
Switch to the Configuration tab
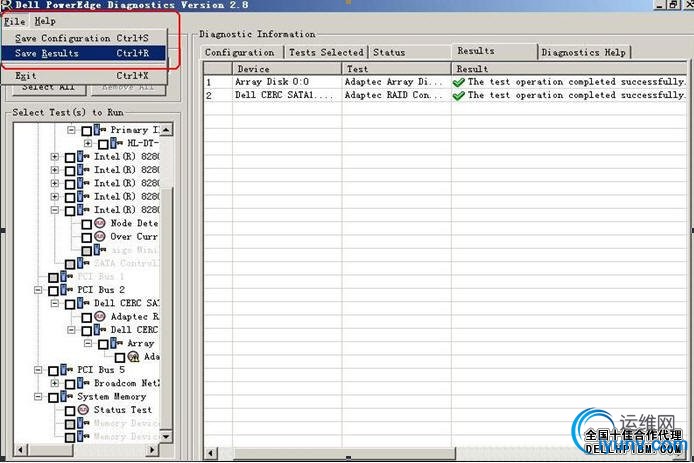tap(239, 52)
